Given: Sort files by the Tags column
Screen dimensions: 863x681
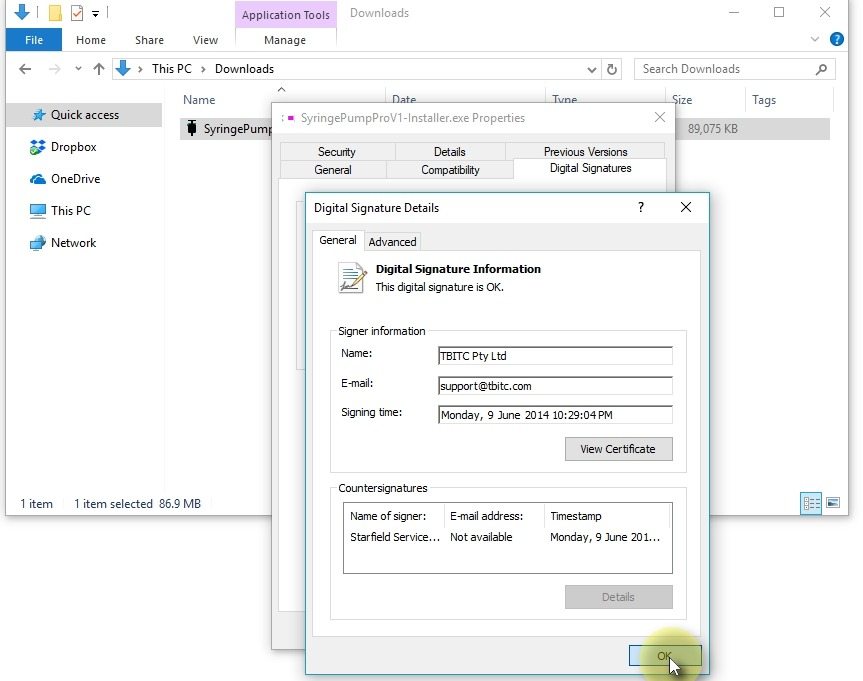Looking at the screenshot, I should tap(764, 100).
